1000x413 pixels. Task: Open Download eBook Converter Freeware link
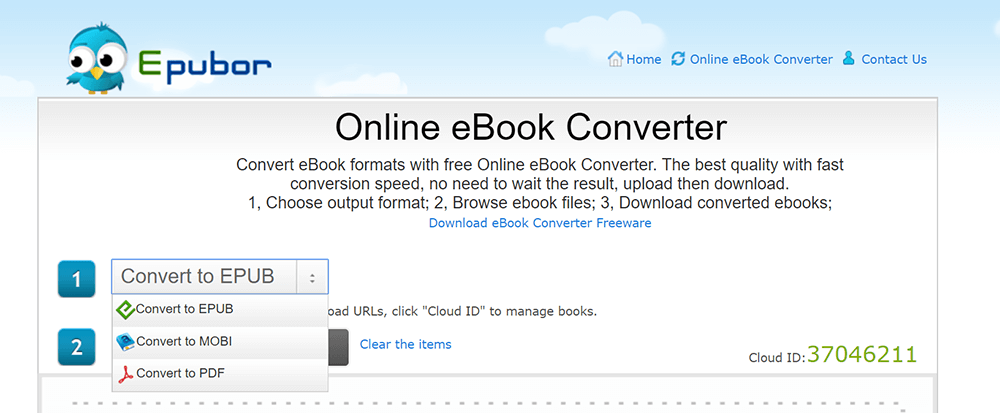tap(540, 223)
